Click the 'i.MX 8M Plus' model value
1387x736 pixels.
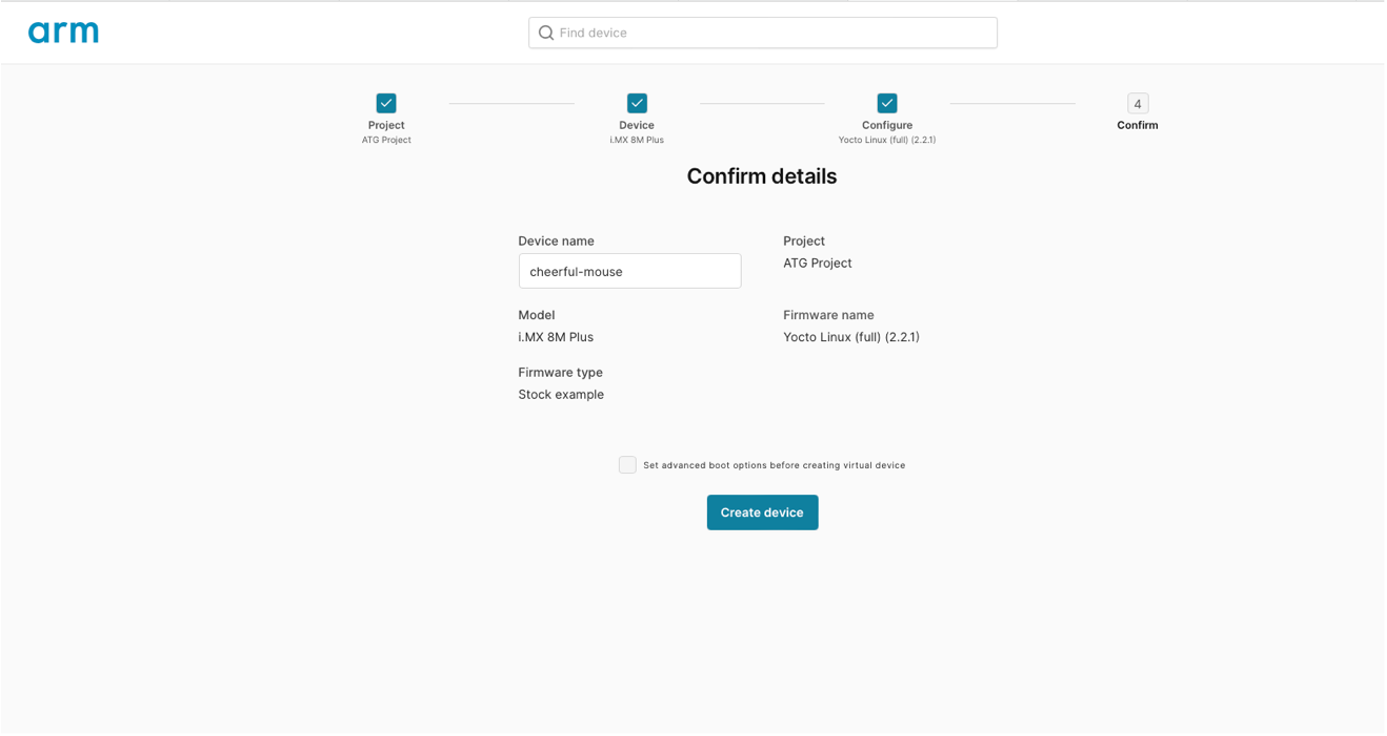(x=556, y=337)
